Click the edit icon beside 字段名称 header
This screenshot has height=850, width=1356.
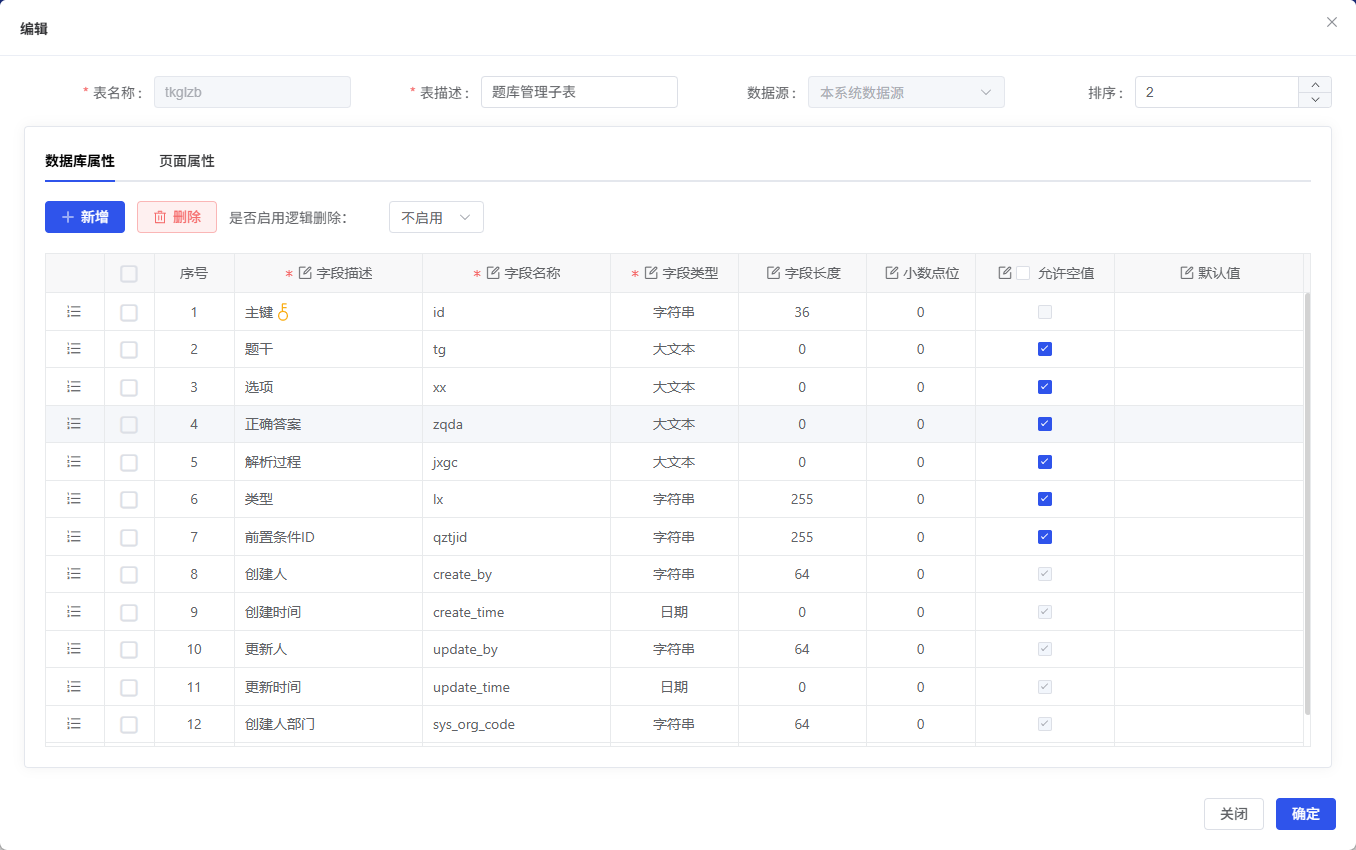click(493, 273)
